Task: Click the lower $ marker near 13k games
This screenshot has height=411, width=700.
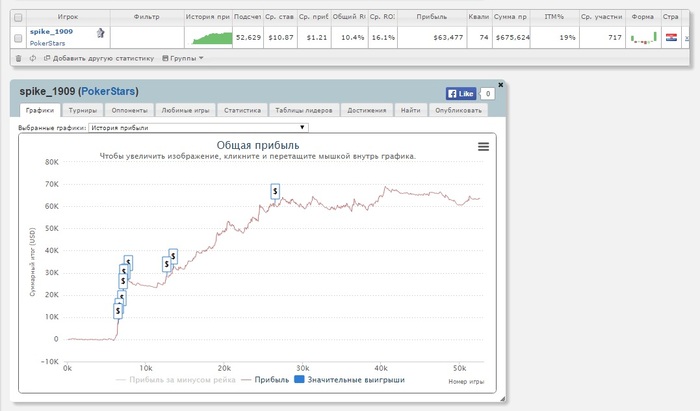Action: (x=166, y=264)
